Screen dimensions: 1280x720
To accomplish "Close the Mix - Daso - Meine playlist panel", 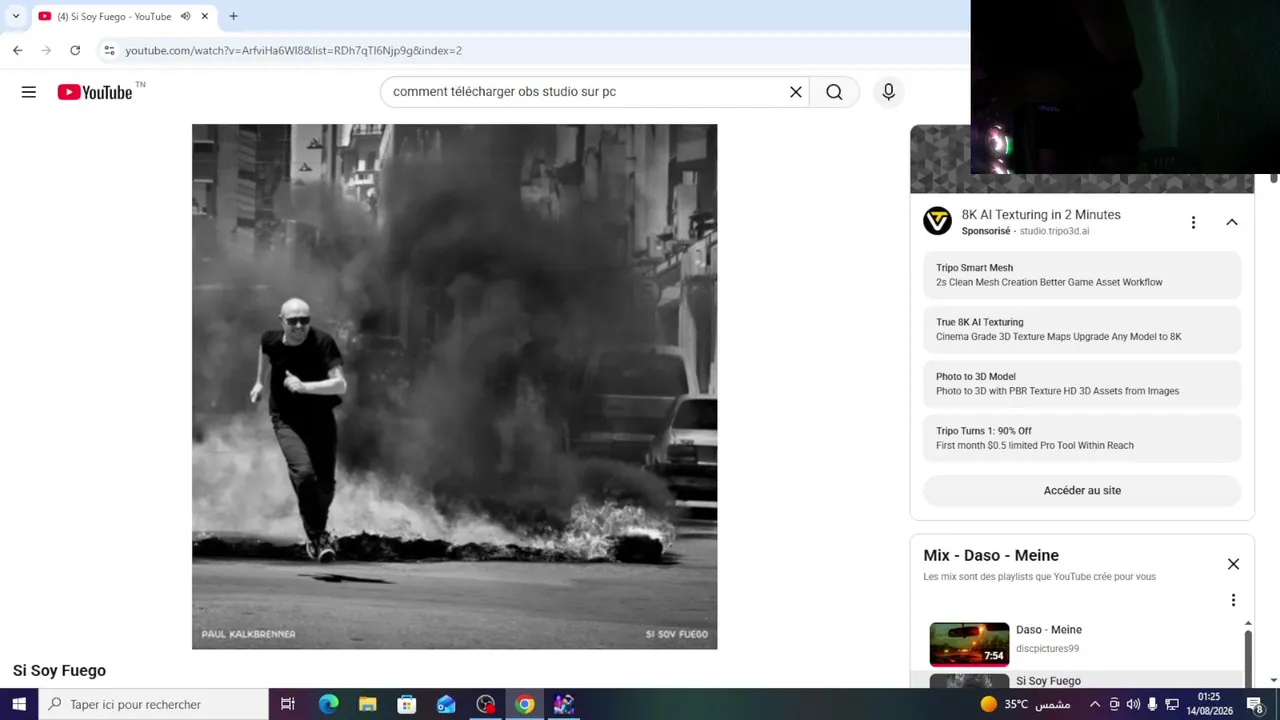I will pos(1233,564).
